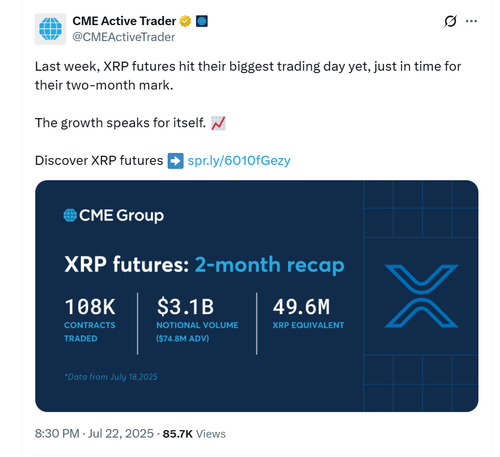Viewport: 500px width, 457px height.
Task: Click the CME Group globe logo in image
Action: [70, 215]
